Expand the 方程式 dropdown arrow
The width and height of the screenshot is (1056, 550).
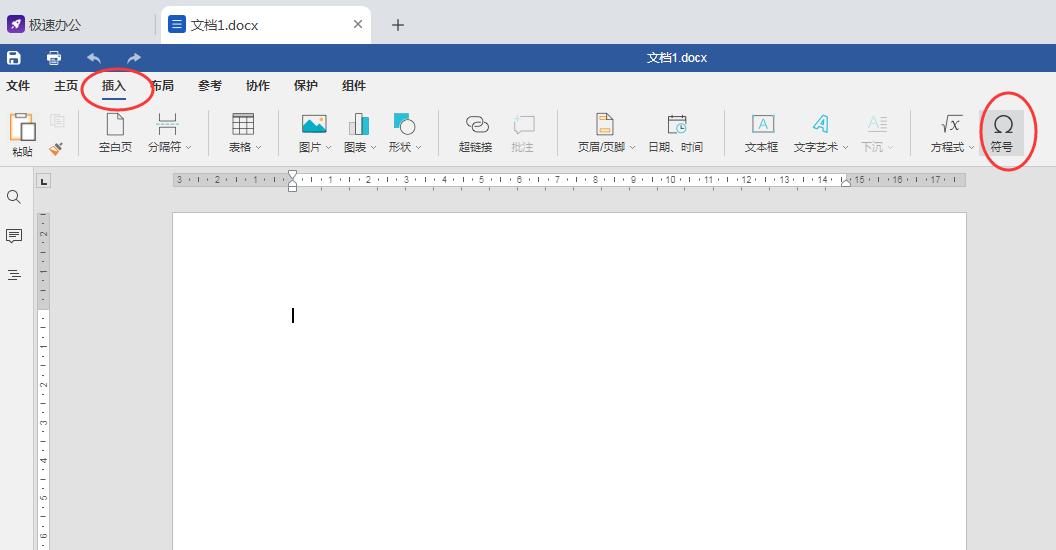click(x=971, y=147)
